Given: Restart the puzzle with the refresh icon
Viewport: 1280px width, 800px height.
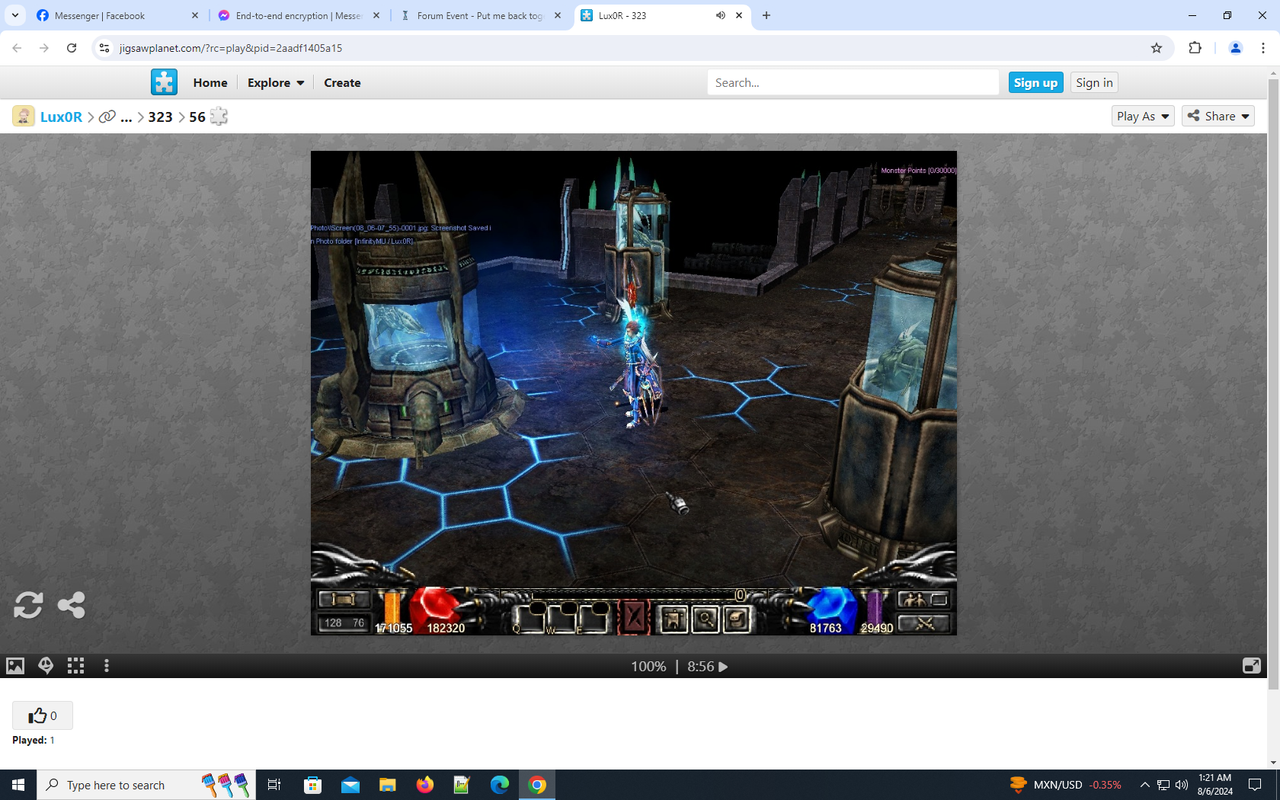Looking at the screenshot, I should [28, 605].
